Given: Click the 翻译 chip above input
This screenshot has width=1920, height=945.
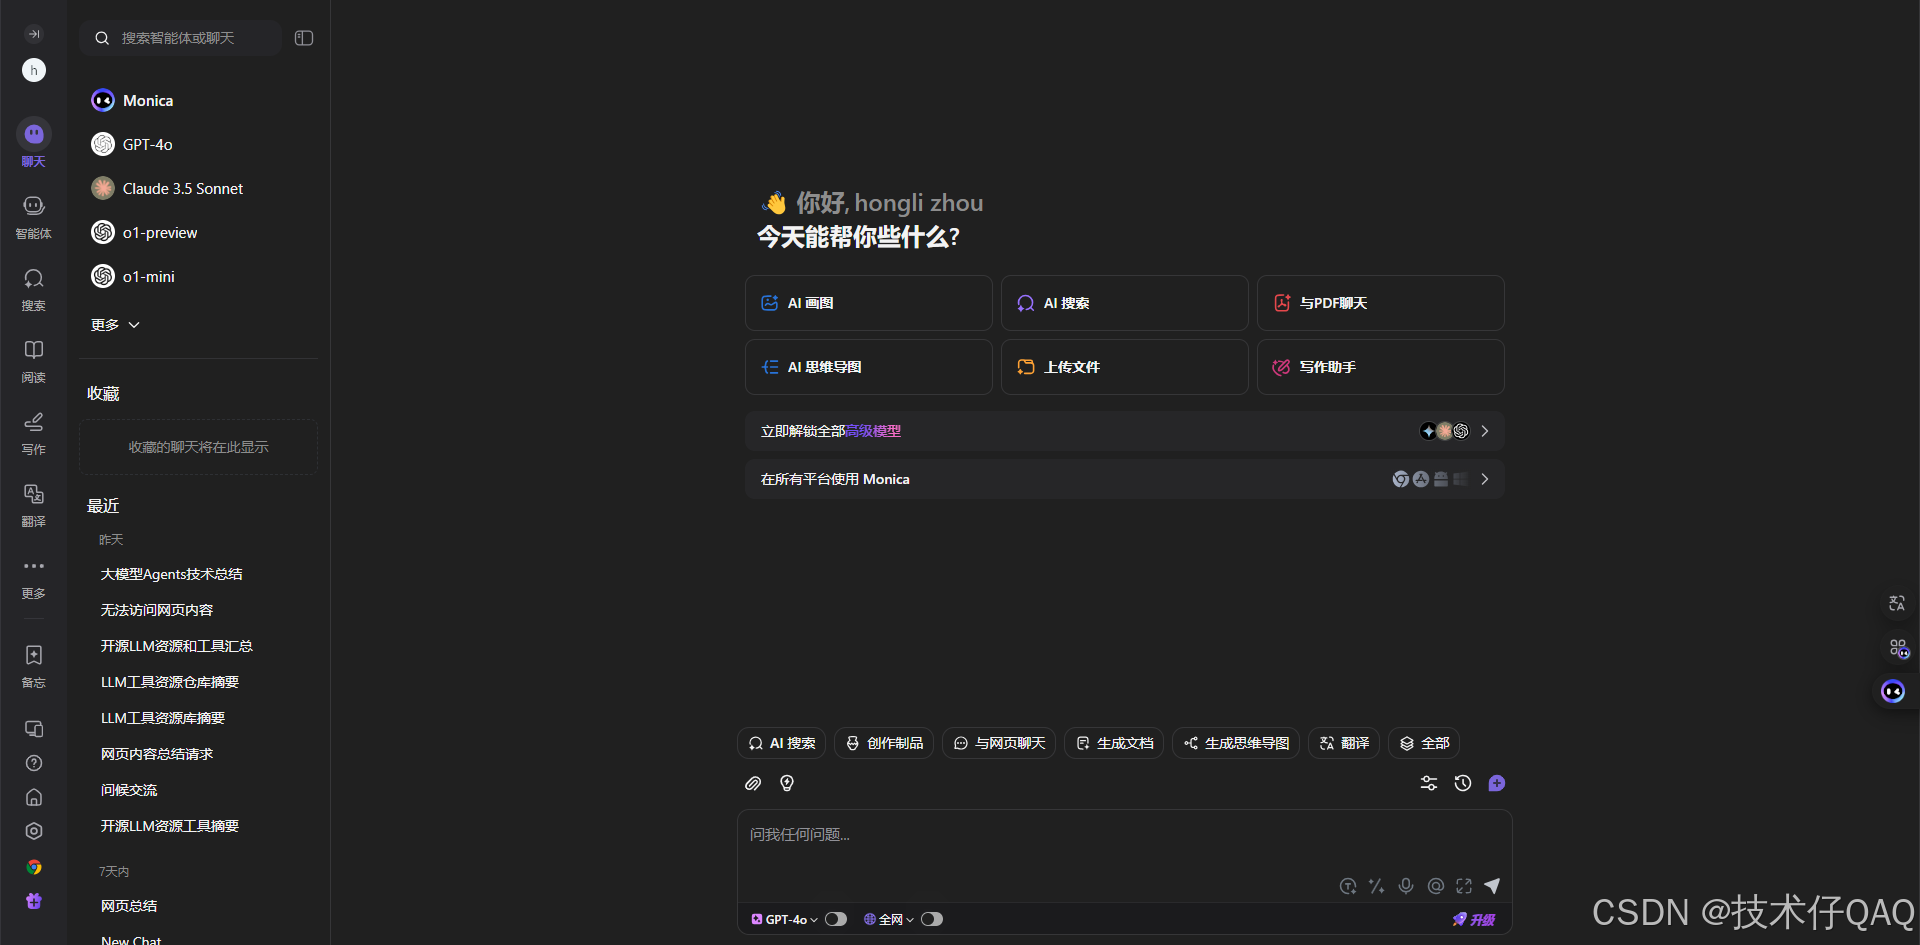Looking at the screenshot, I should click(1344, 743).
